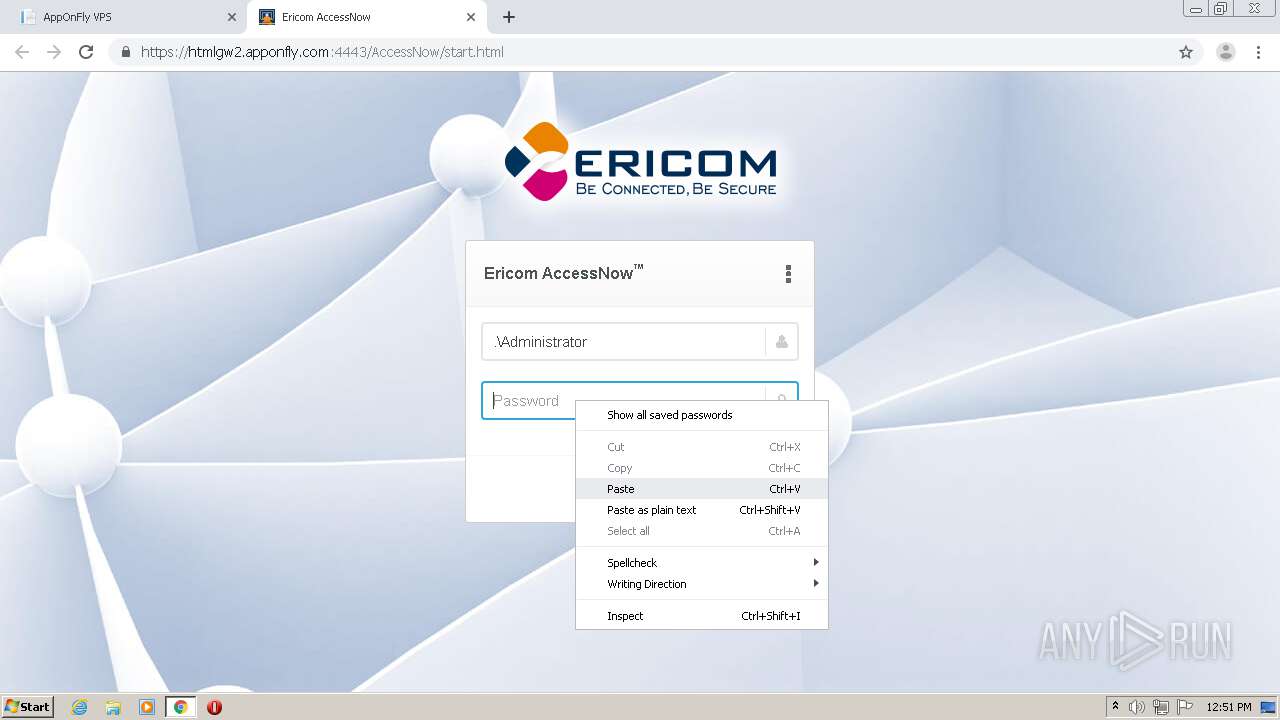
Task: Open the Chrome three-dot menu
Action: [1258, 52]
